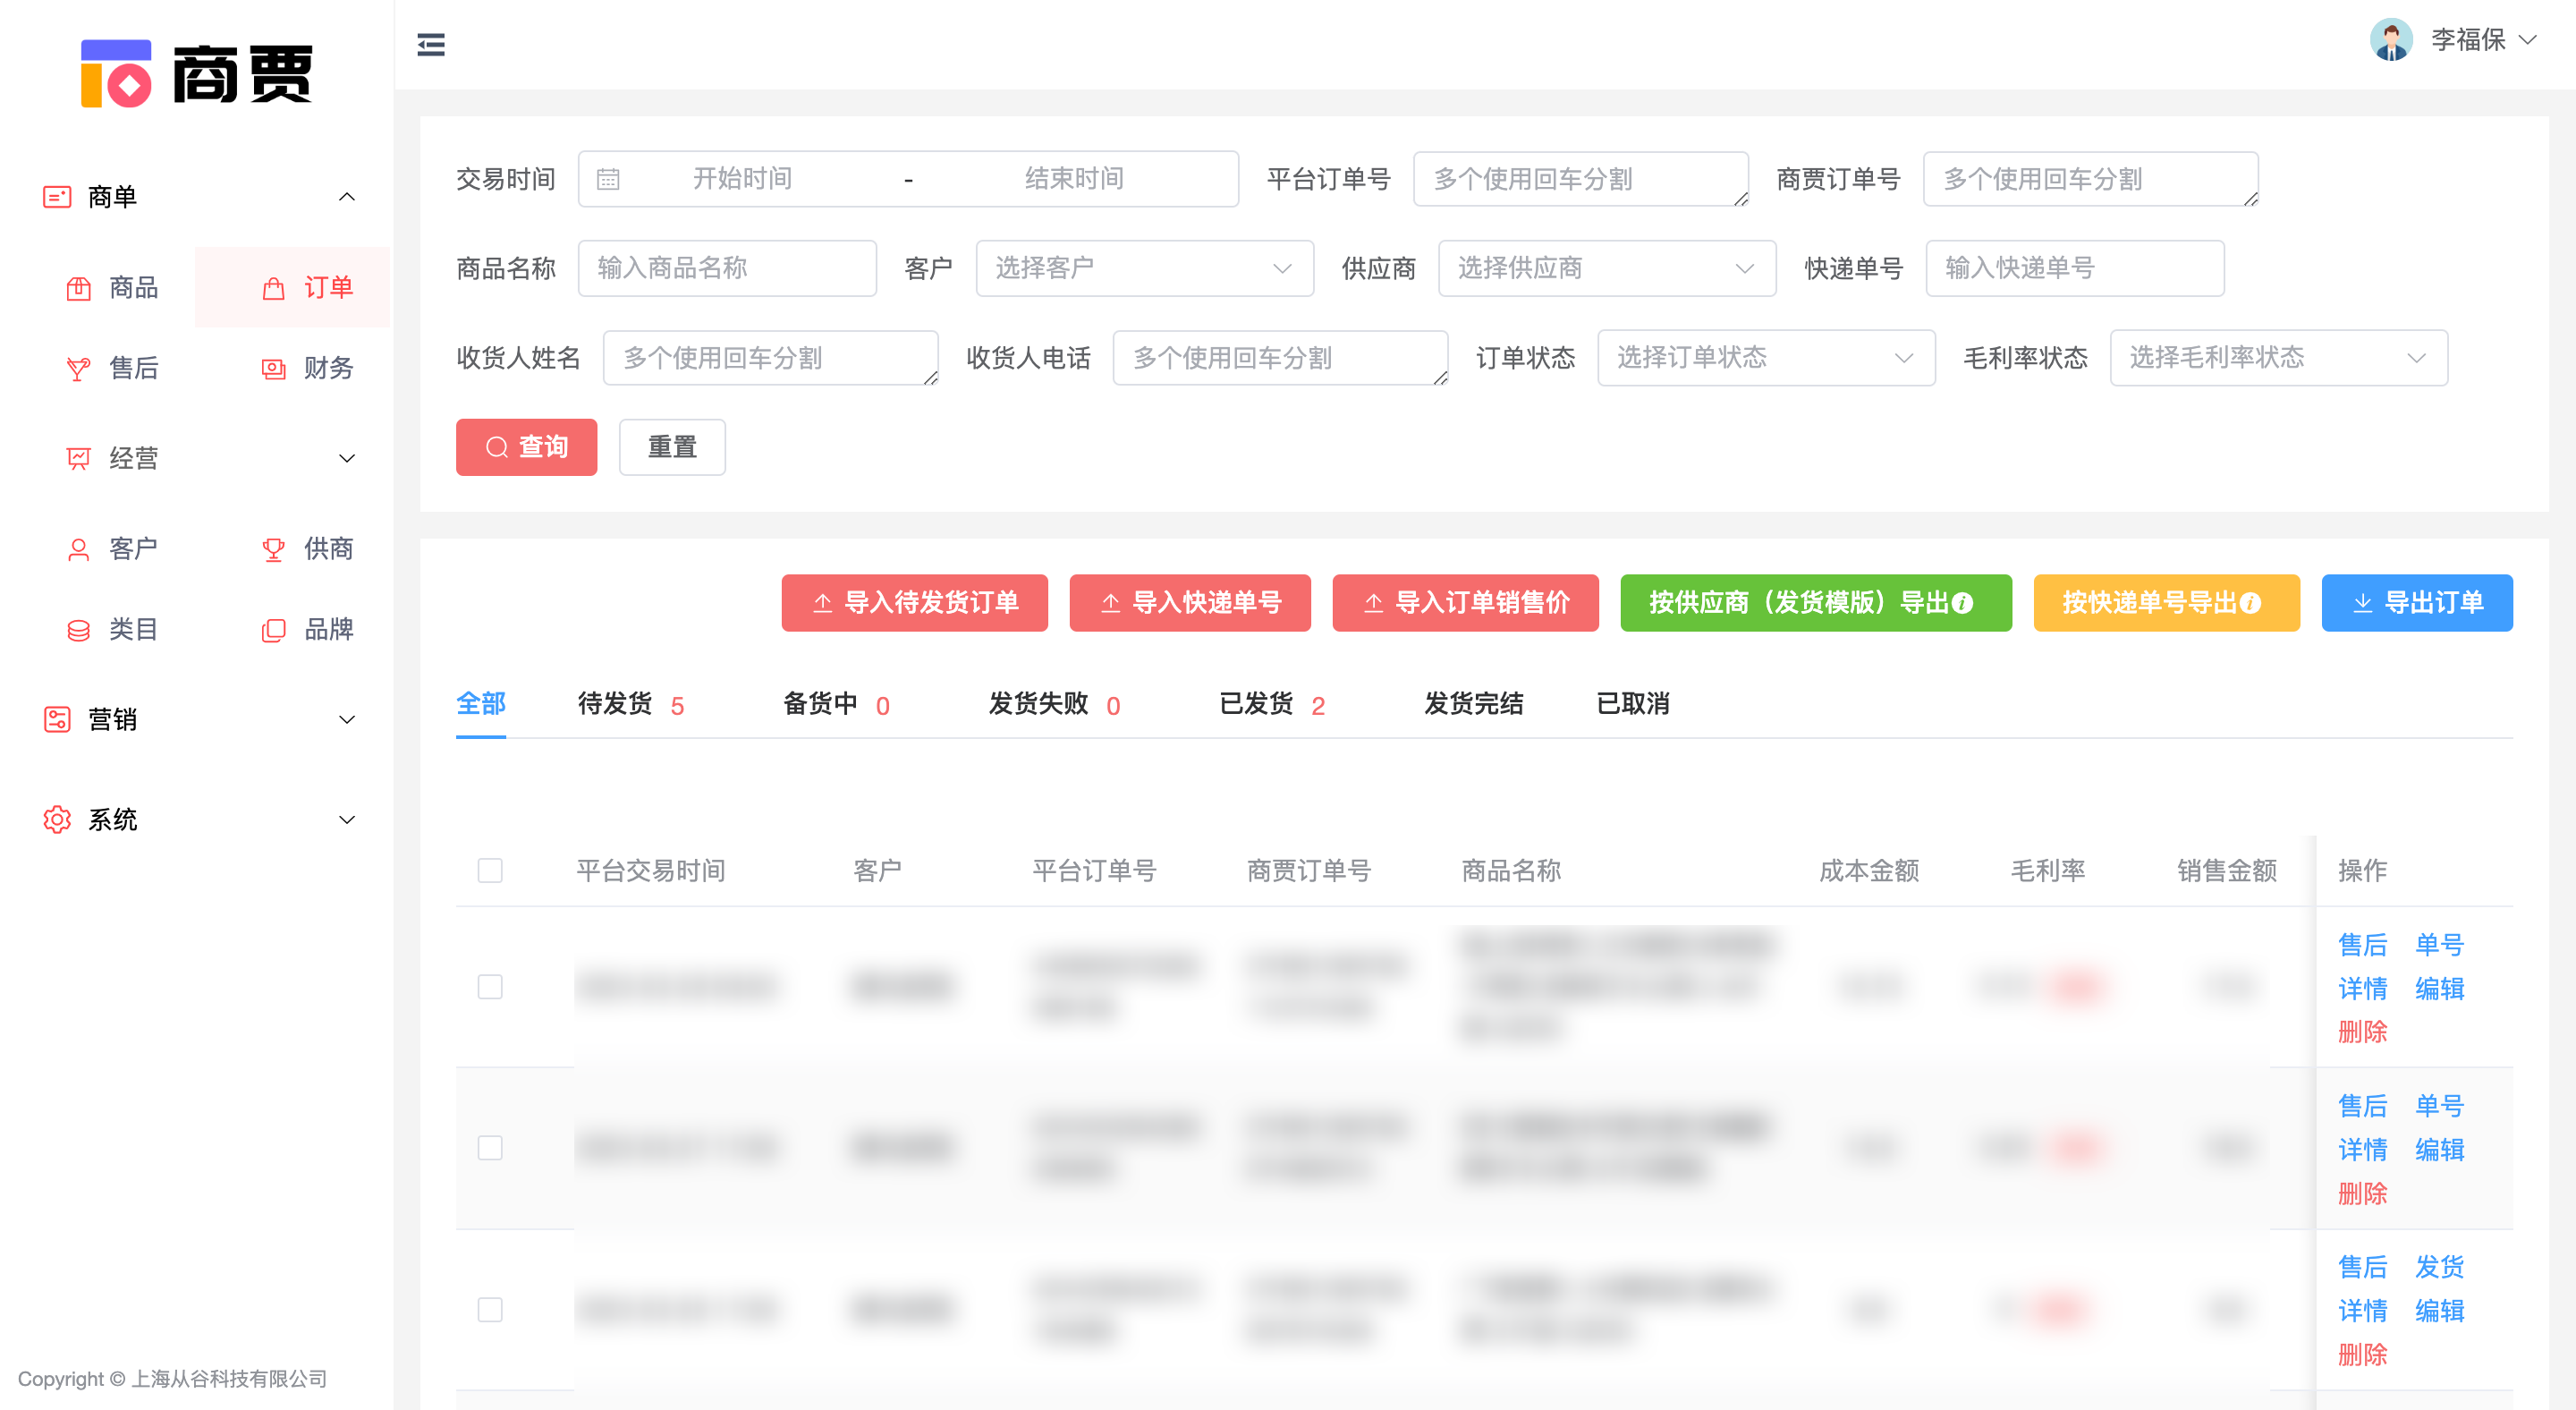This screenshot has height=1410, width=2576.
Task: Collapse the sidebar with the hamburger icon
Action: click(431, 44)
